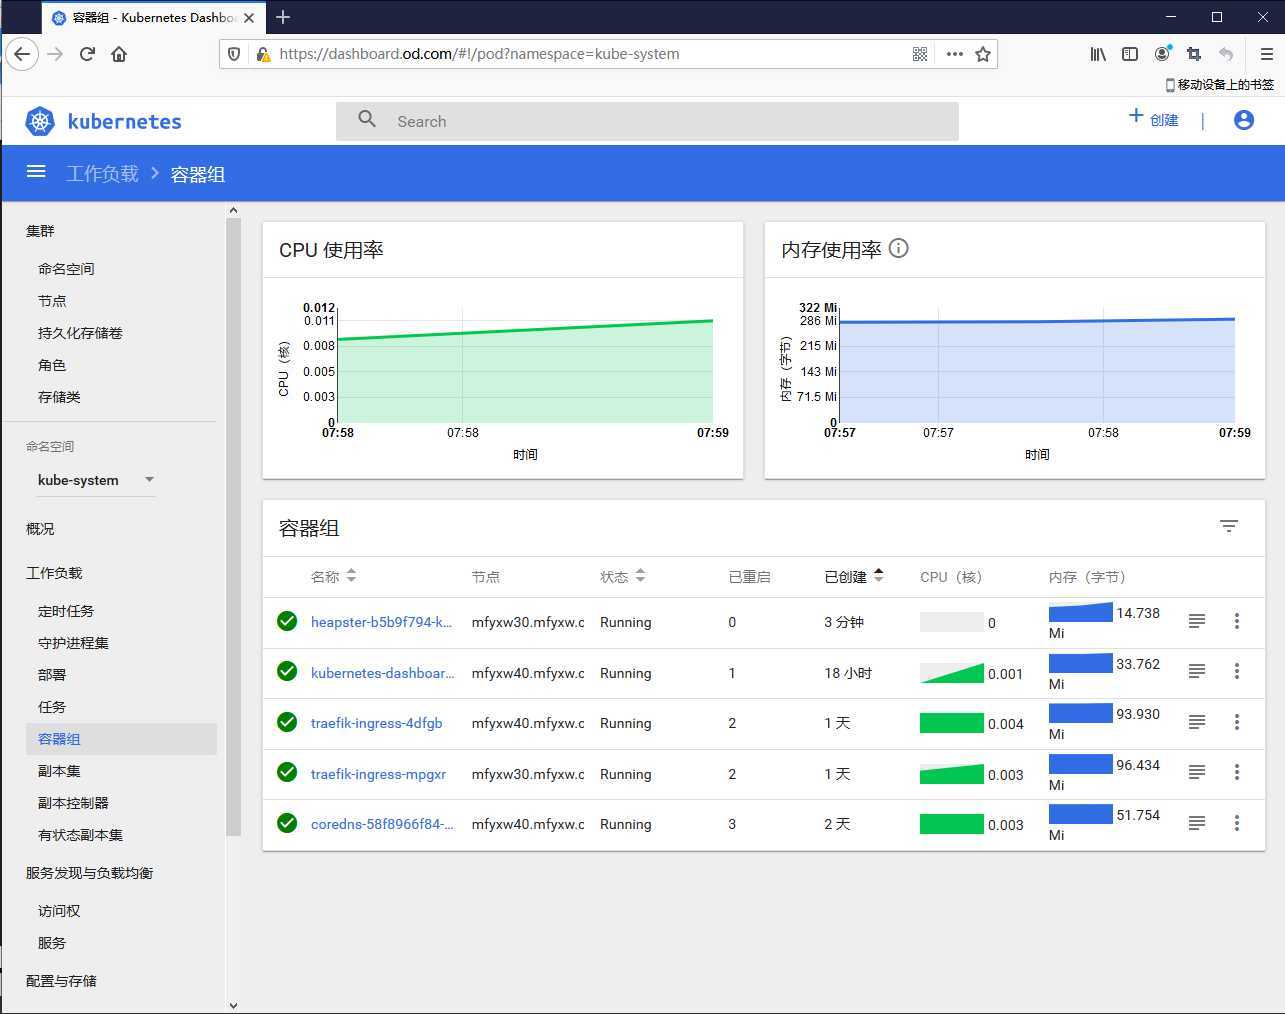Sort pods by 名称 column
Screen dimensions: 1285x1014
333,576
